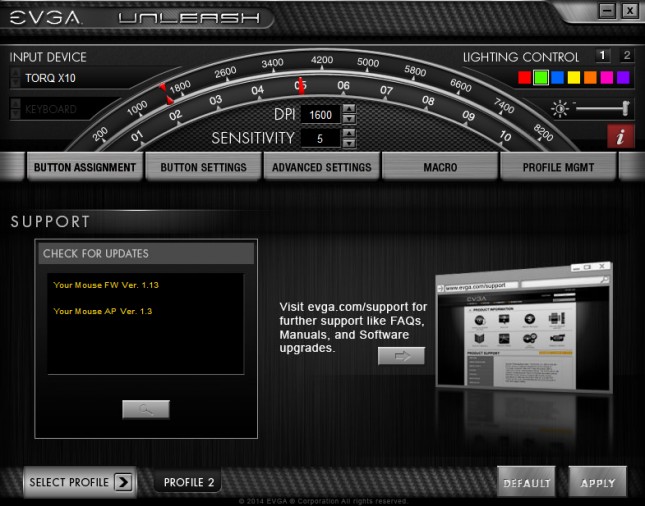645x506 pixels.
Task: Click the keyboard device down arrow
Action: pyautogui.click(x=15, y=114)
